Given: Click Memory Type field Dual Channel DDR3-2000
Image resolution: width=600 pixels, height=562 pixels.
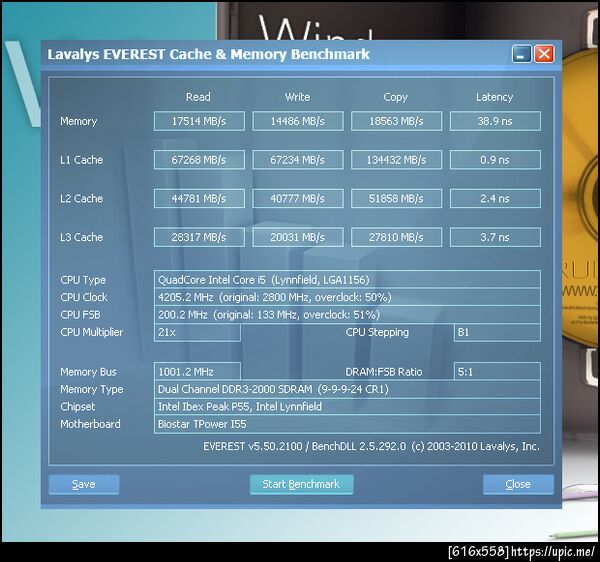Looking at the screenshot, I should [x=347, y=389].
